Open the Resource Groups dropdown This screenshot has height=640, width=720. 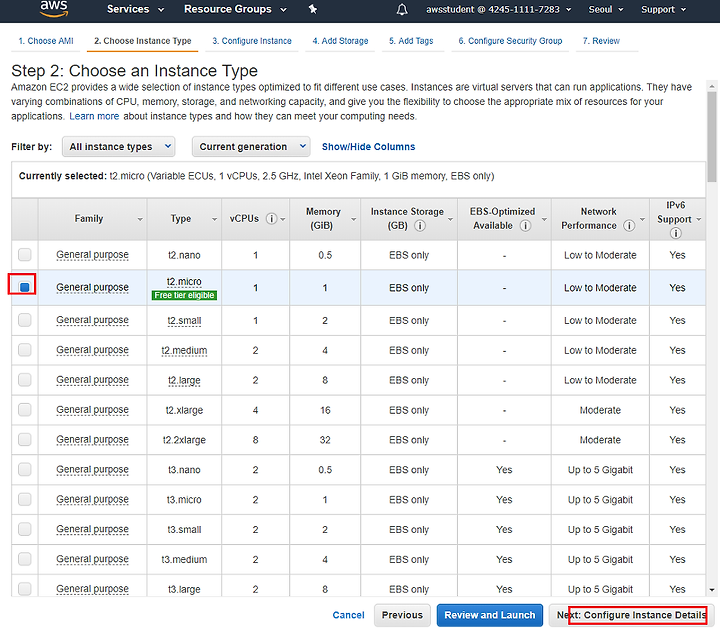click(235, 9)
